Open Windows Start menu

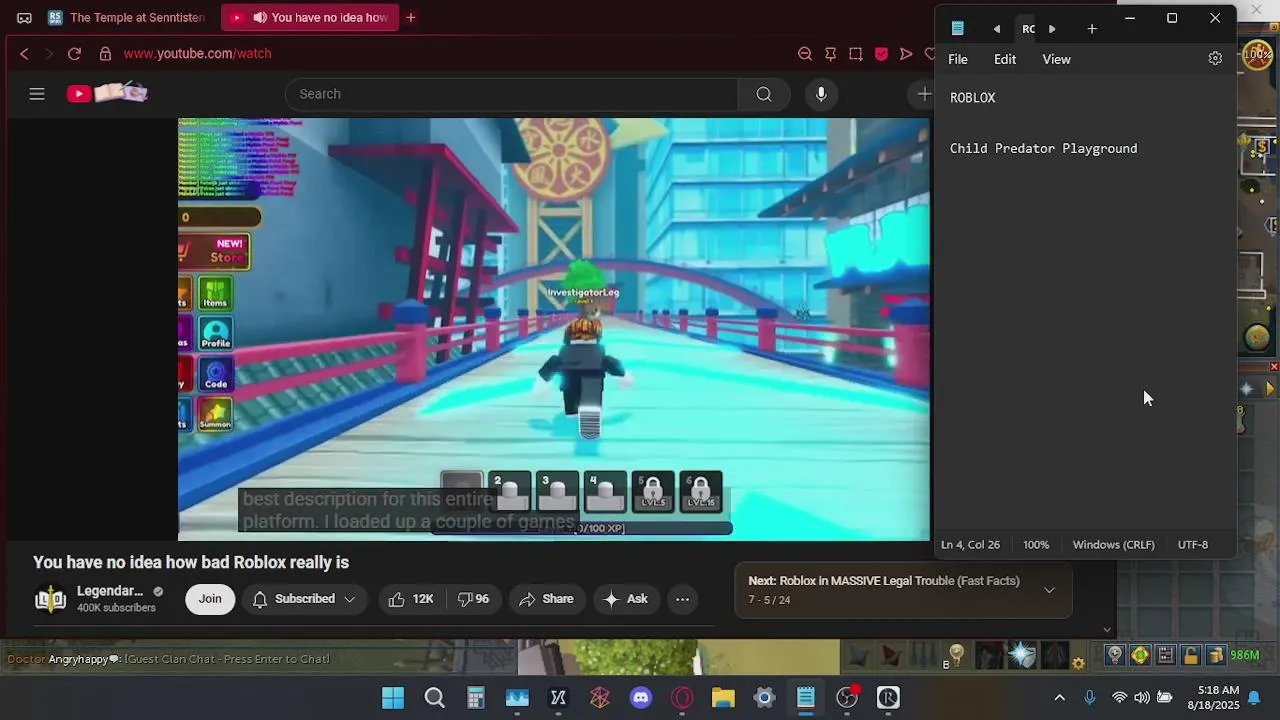point(393,698)
